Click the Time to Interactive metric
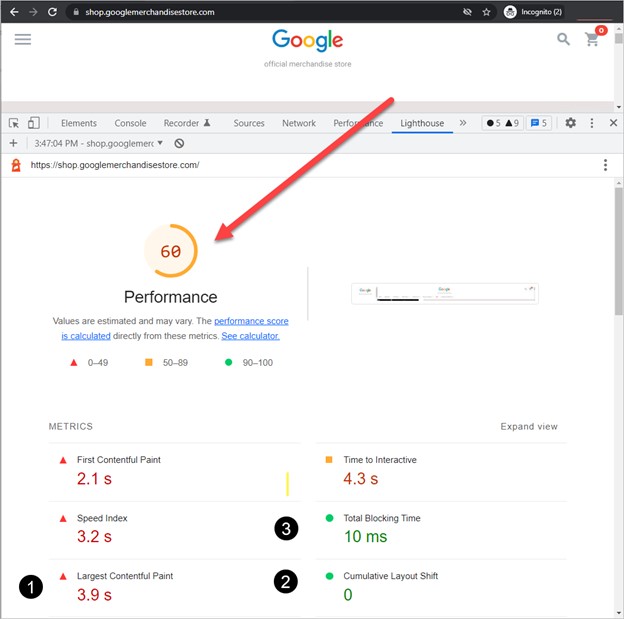 coord(441,472)
